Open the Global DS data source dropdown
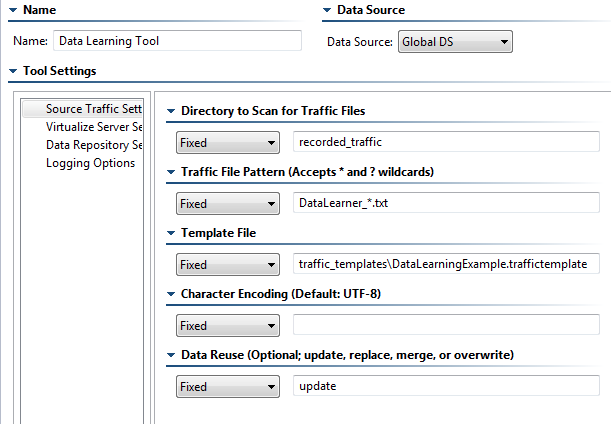The image size is (611, 424). [455, 42]
